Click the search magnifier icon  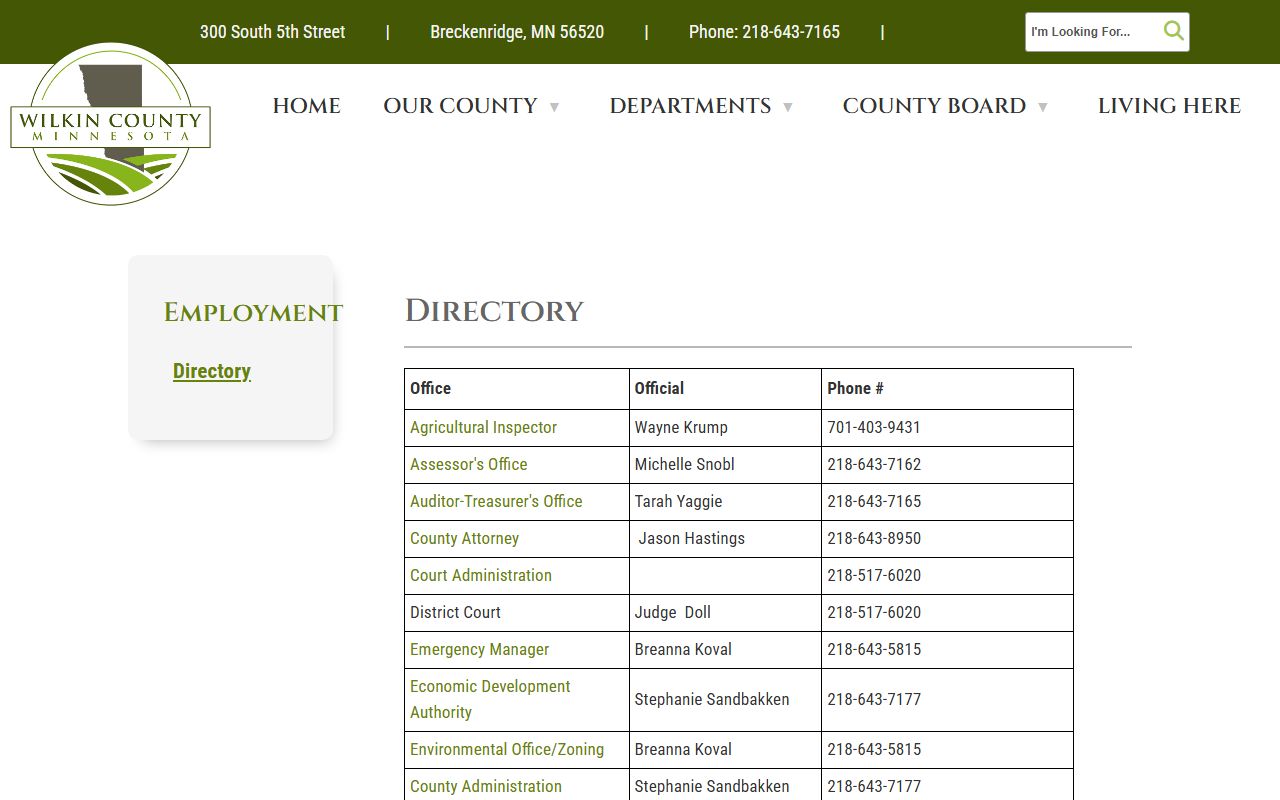point(1173,31)
